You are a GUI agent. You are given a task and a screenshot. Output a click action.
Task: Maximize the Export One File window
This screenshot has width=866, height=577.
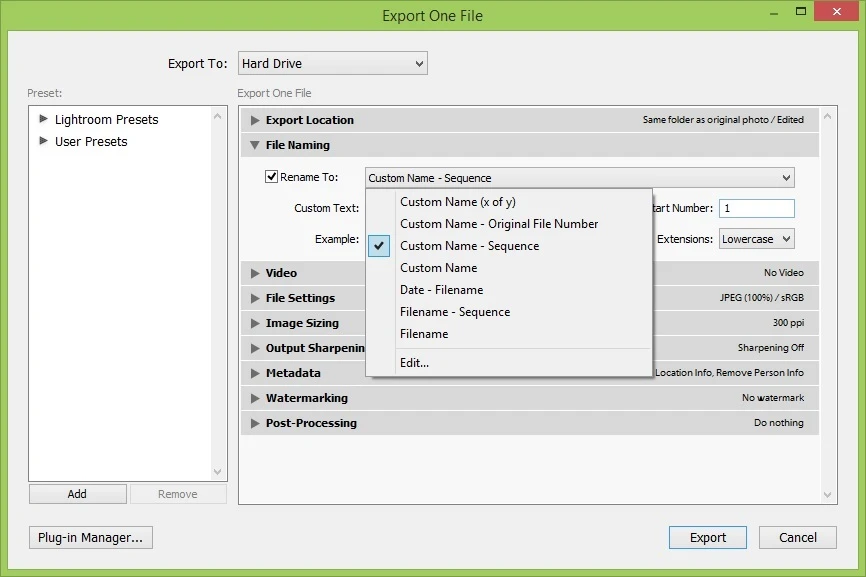[801, 12]
